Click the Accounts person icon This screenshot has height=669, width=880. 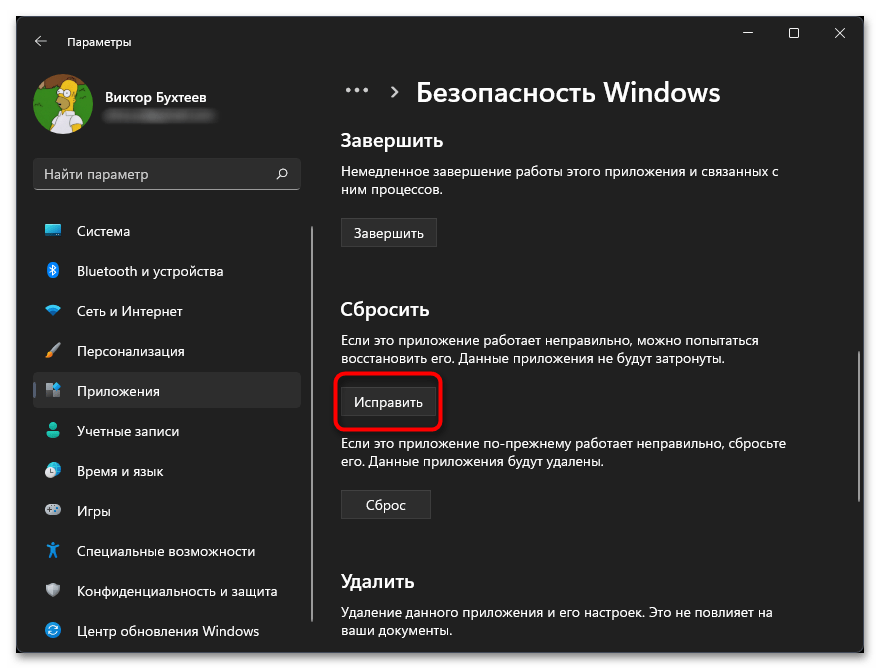point(54,431)
